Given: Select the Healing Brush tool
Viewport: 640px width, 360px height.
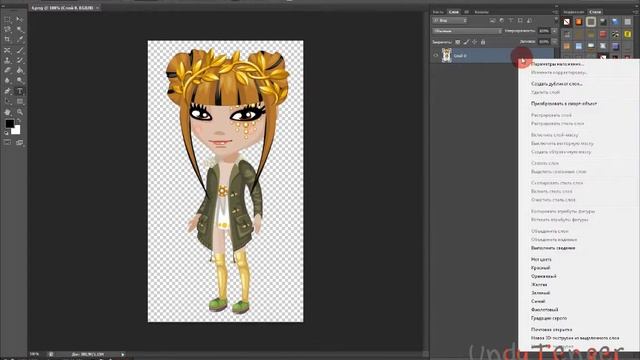Looking at the screenshot, I should tap(7, 50).
